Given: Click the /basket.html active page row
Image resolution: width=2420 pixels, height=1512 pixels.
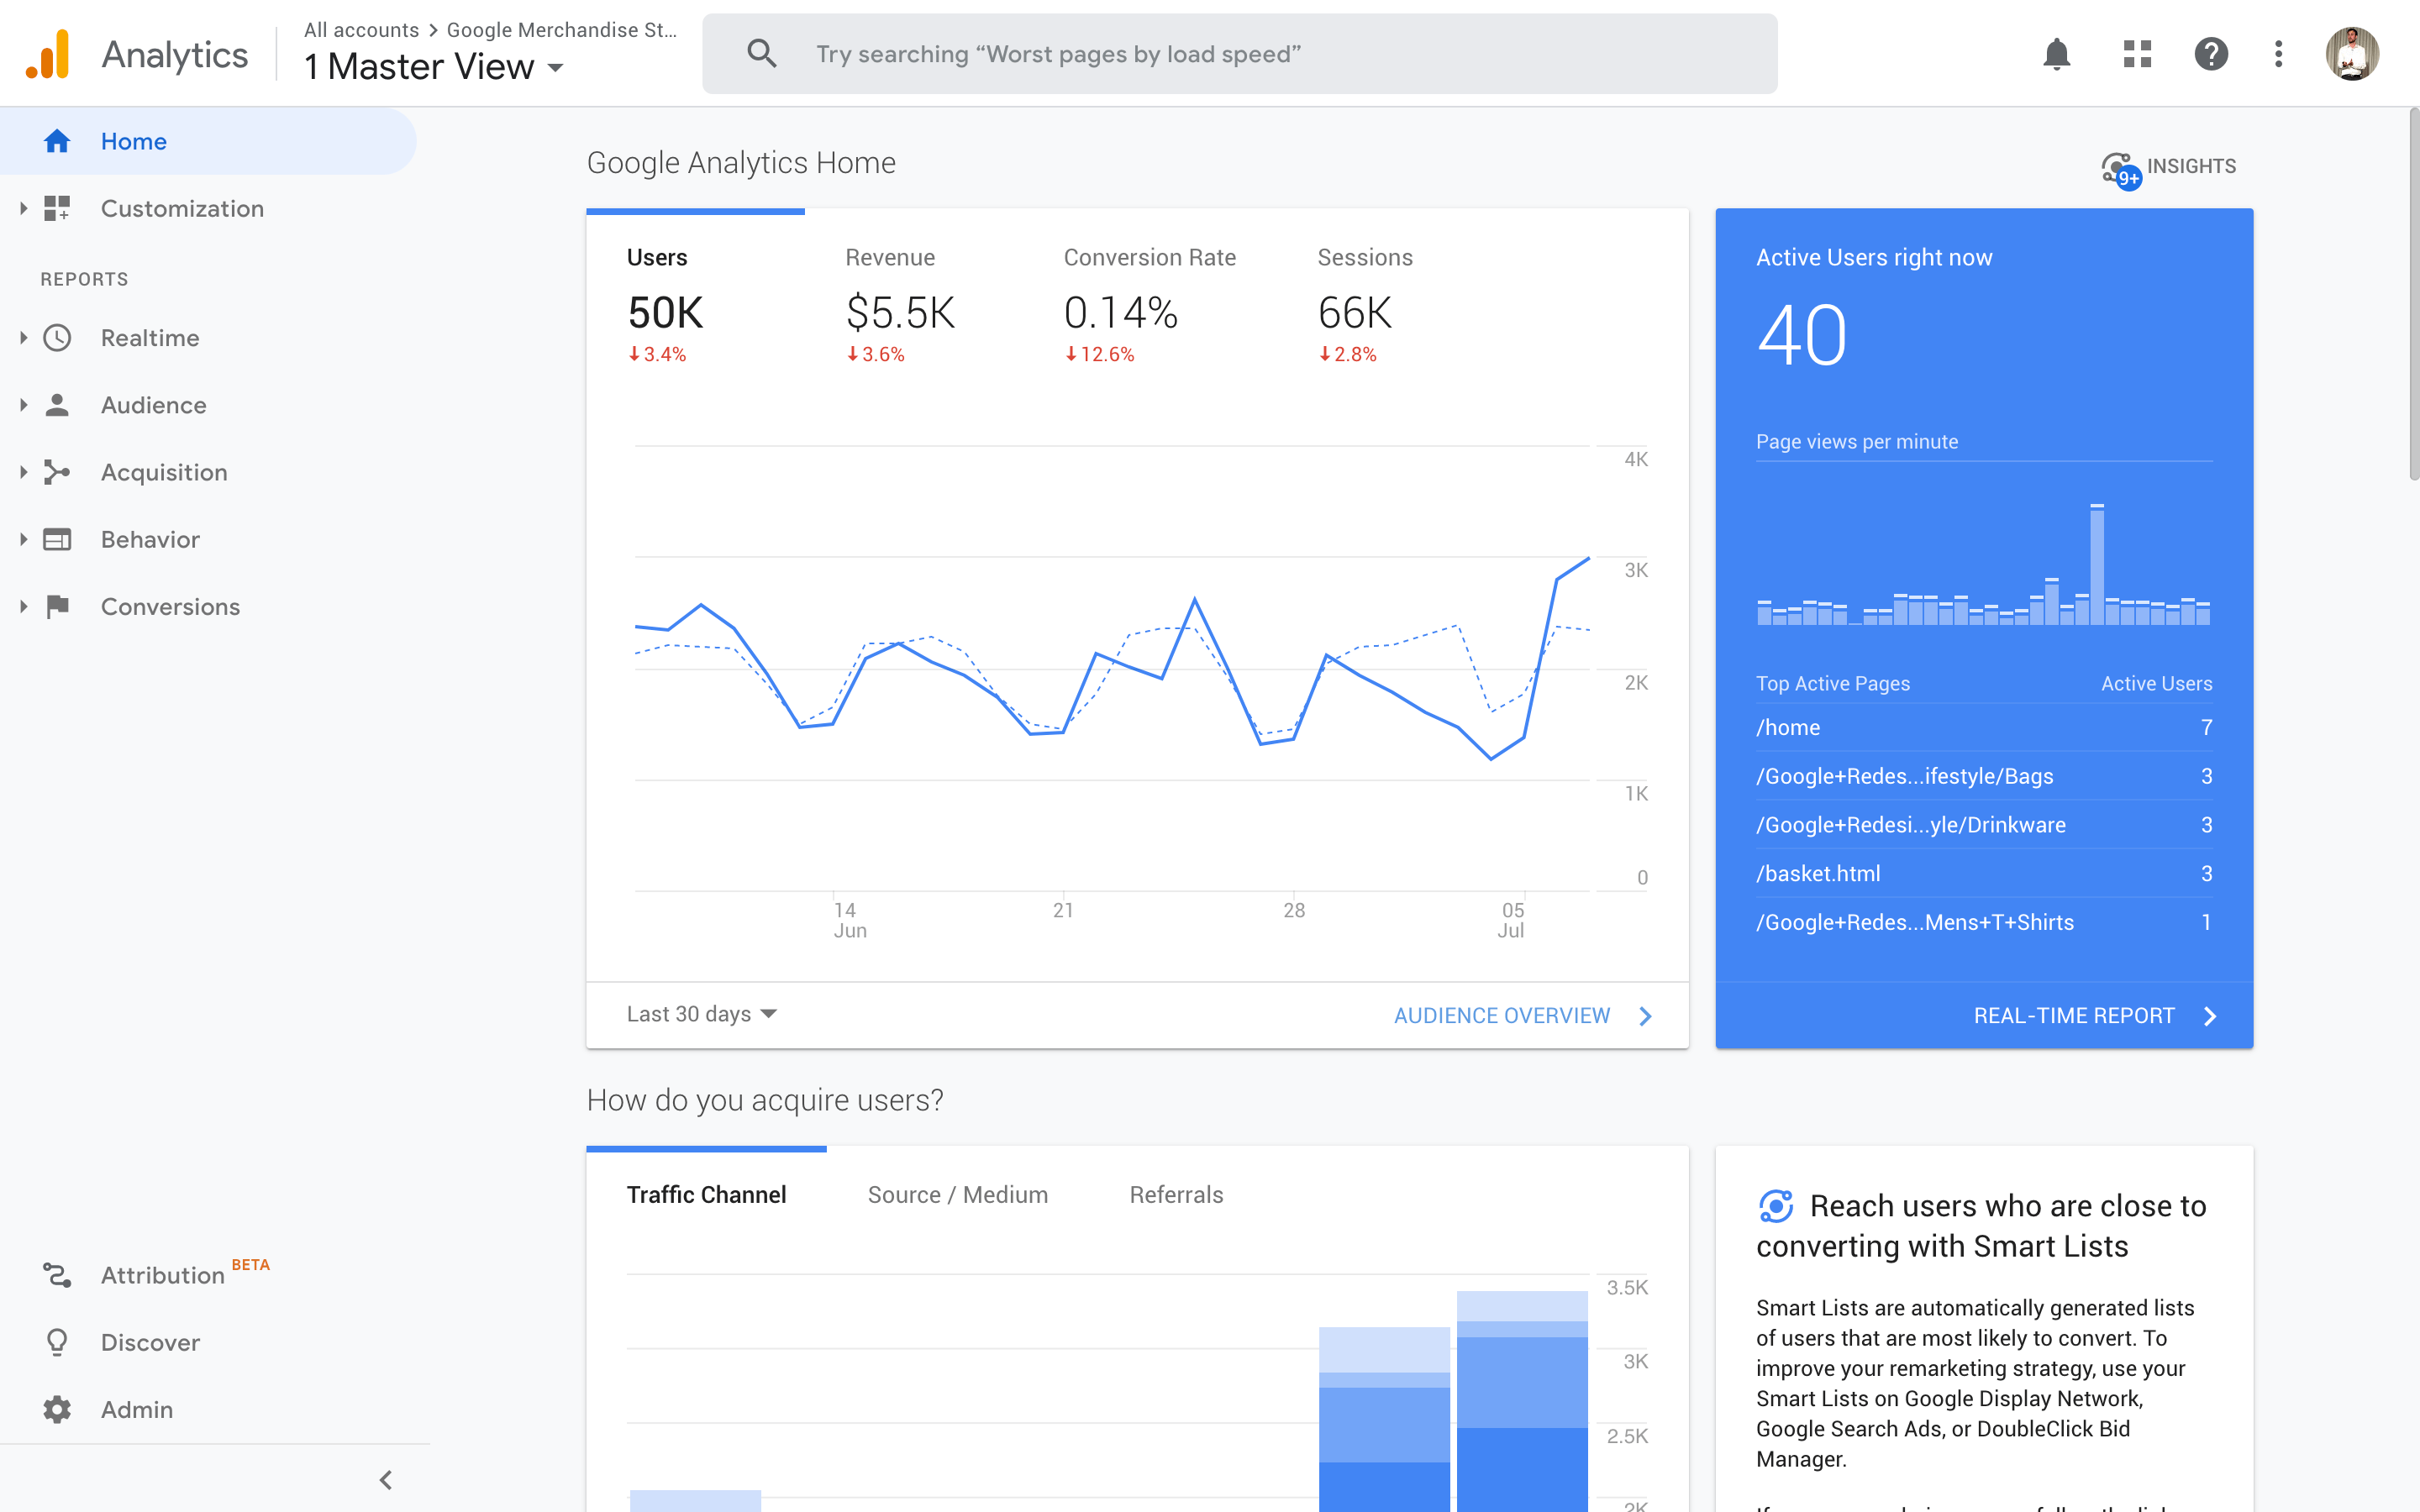Looking at the screenshot, I should tap(1984, 874).
